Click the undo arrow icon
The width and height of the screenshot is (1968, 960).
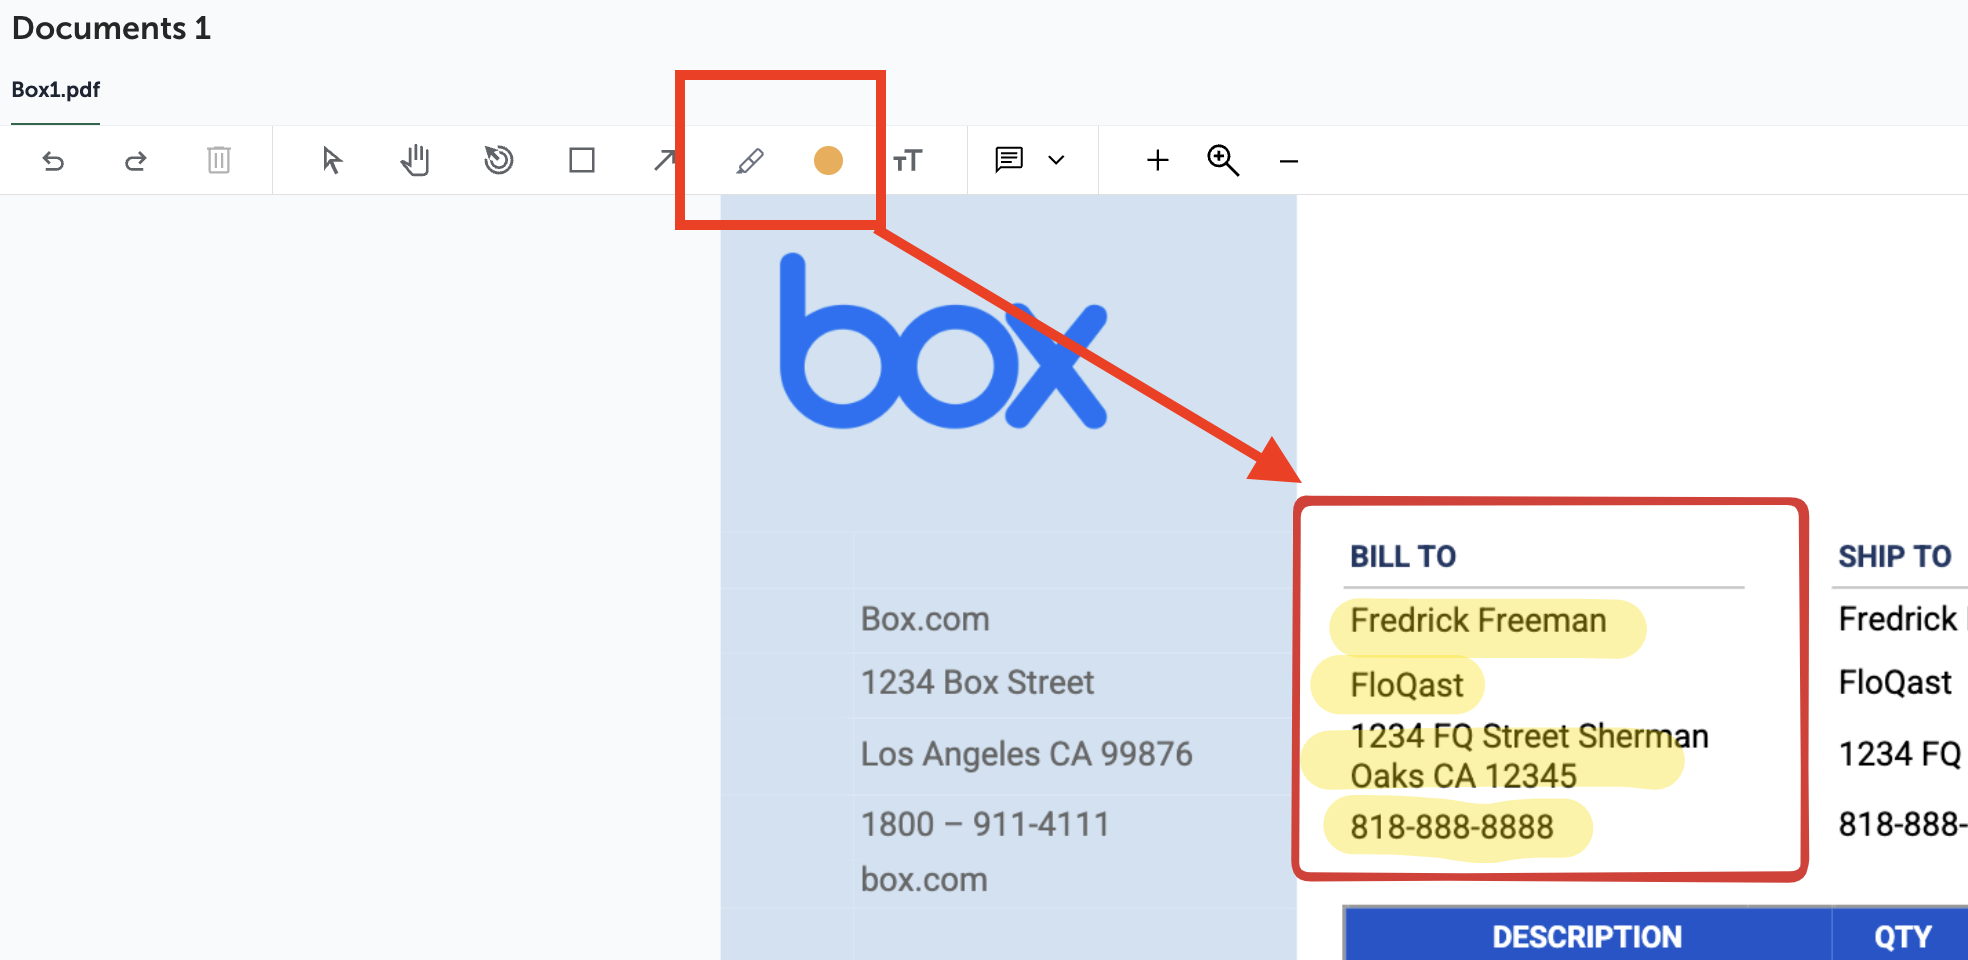click(54, 161)
